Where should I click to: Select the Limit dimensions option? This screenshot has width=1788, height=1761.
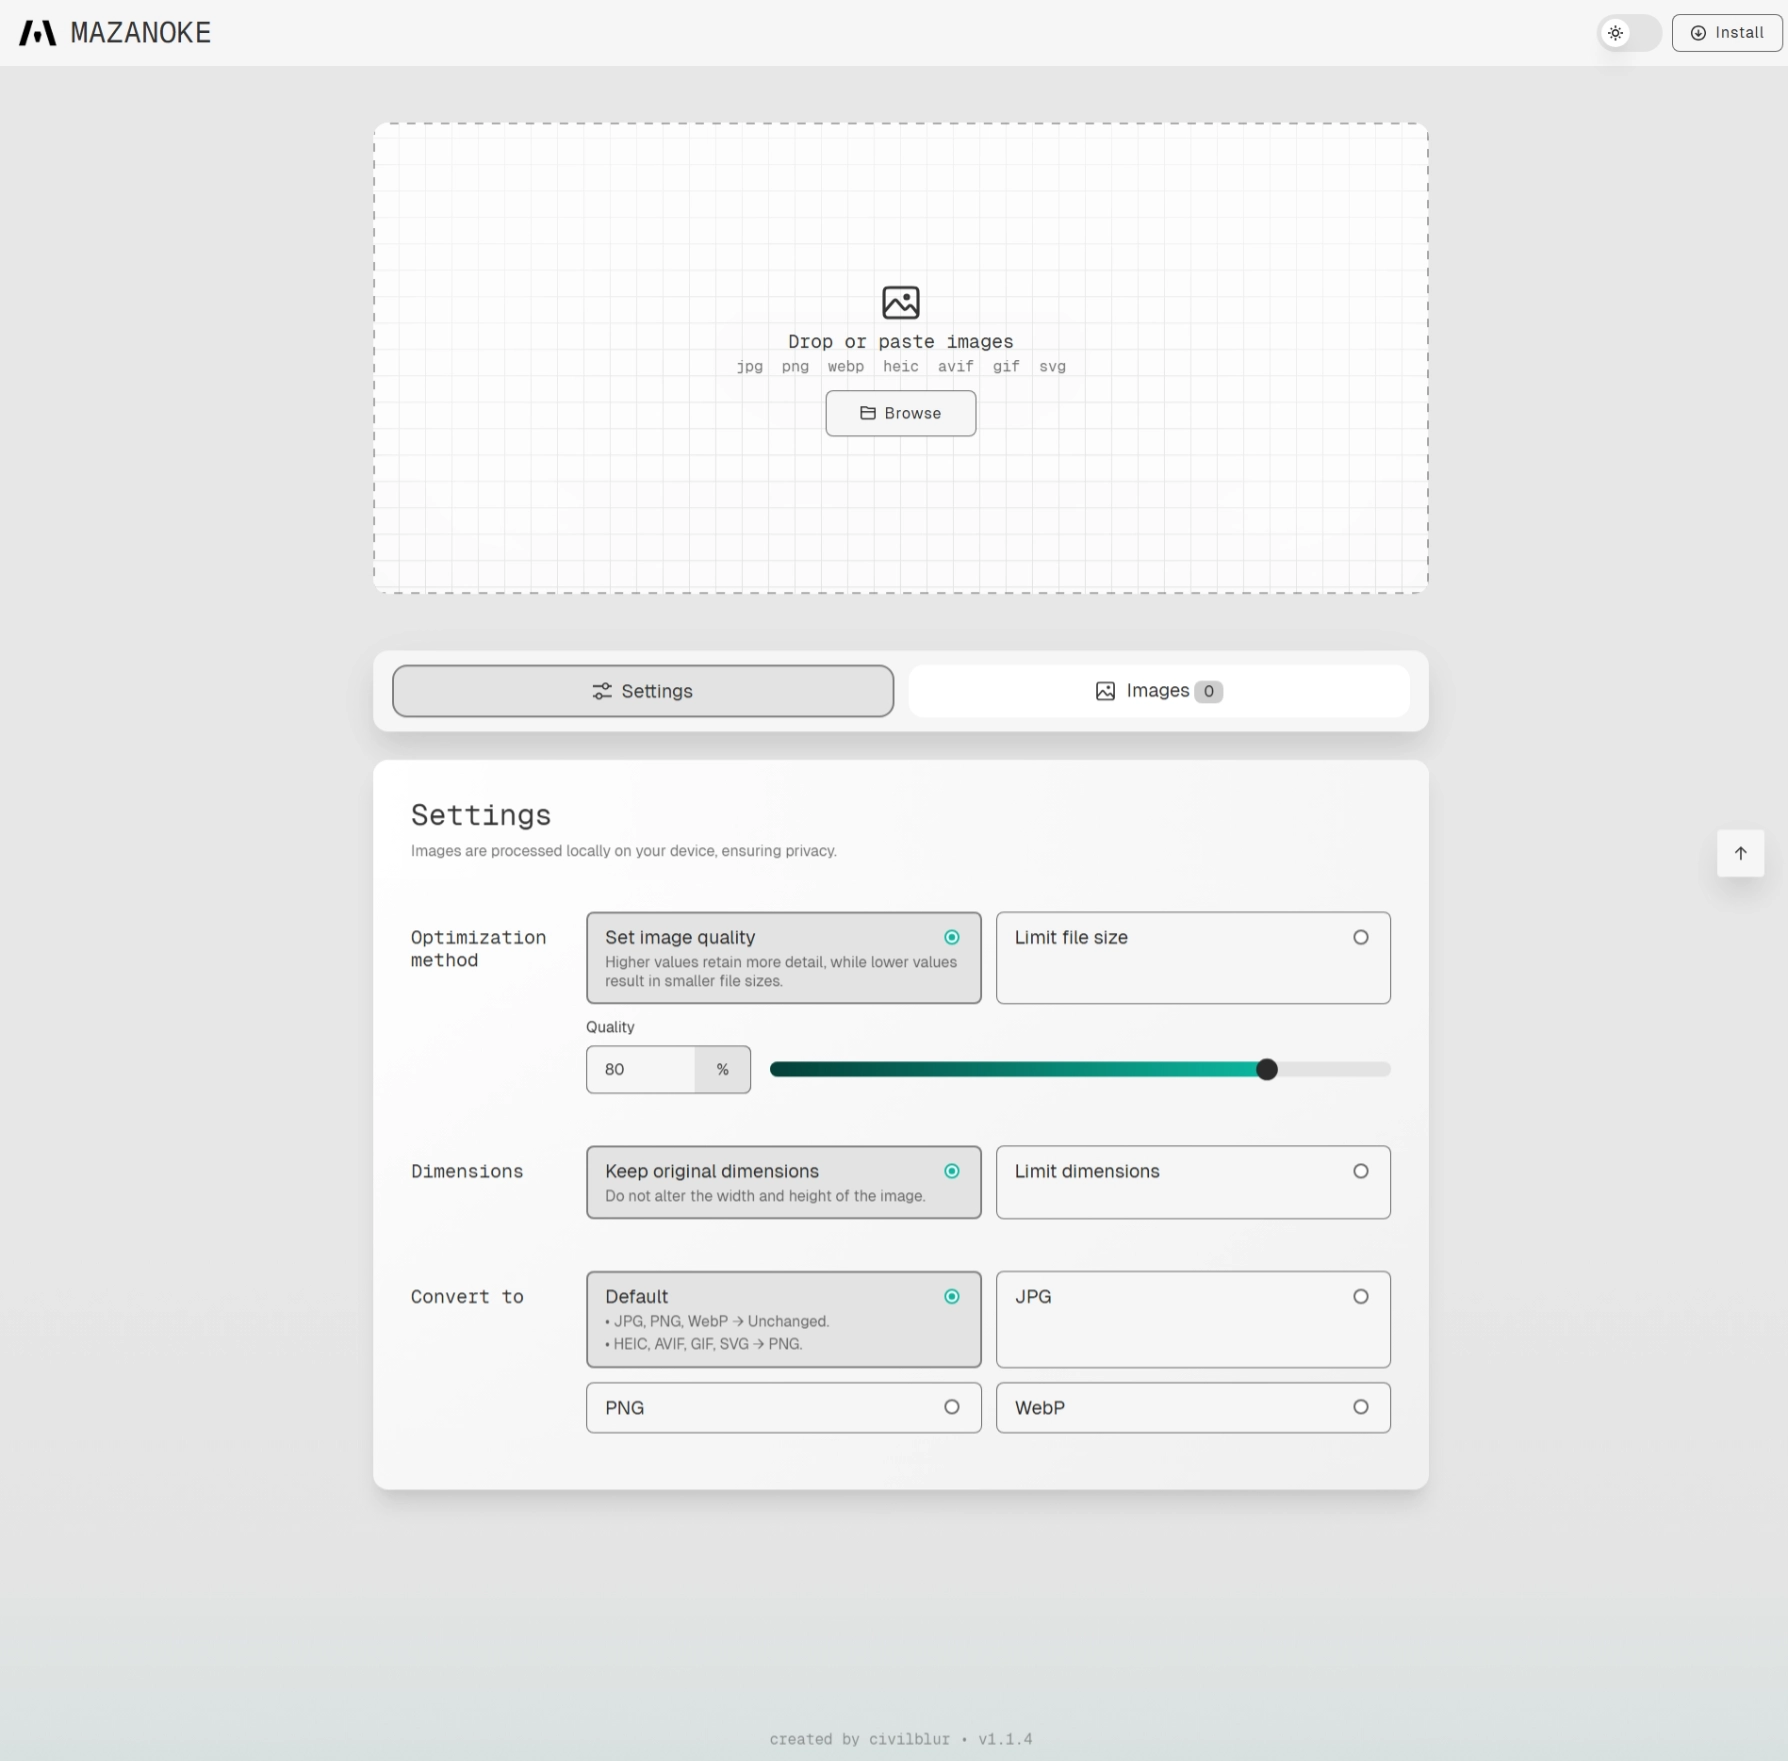pos(1193,1182)
